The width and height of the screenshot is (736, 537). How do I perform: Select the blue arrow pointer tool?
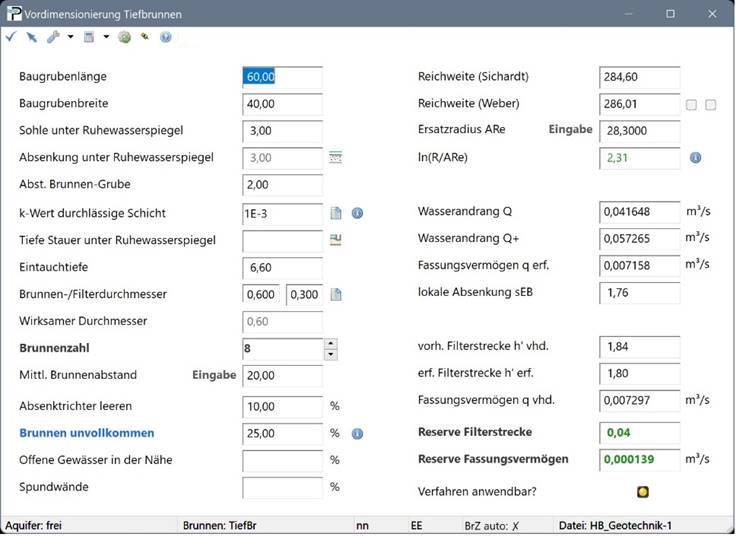pyautogui.click(x=31, y=37)
